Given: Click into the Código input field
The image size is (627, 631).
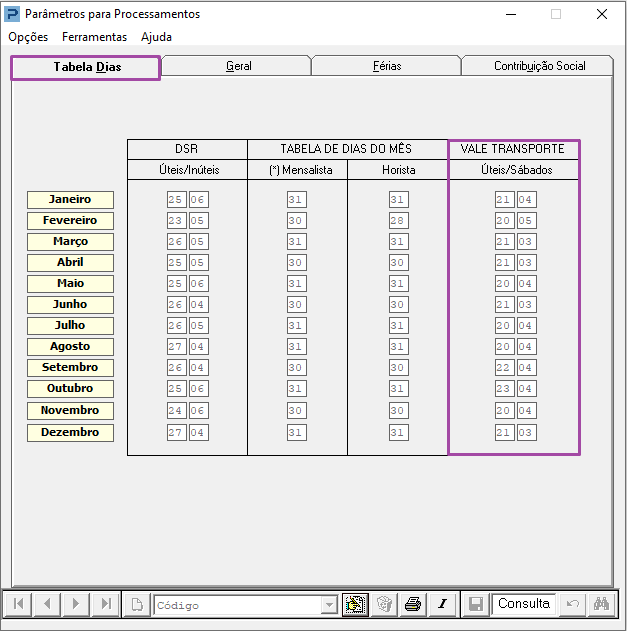Looking at the screenshot, I should [x=237, y=605].
